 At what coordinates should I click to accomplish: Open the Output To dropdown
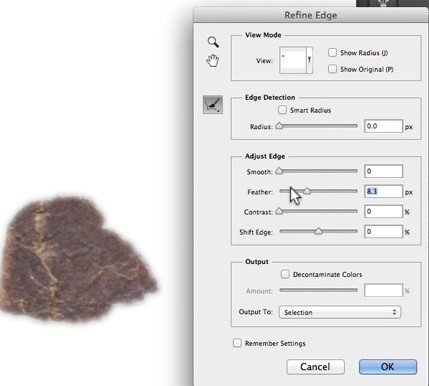coord(340,312)
